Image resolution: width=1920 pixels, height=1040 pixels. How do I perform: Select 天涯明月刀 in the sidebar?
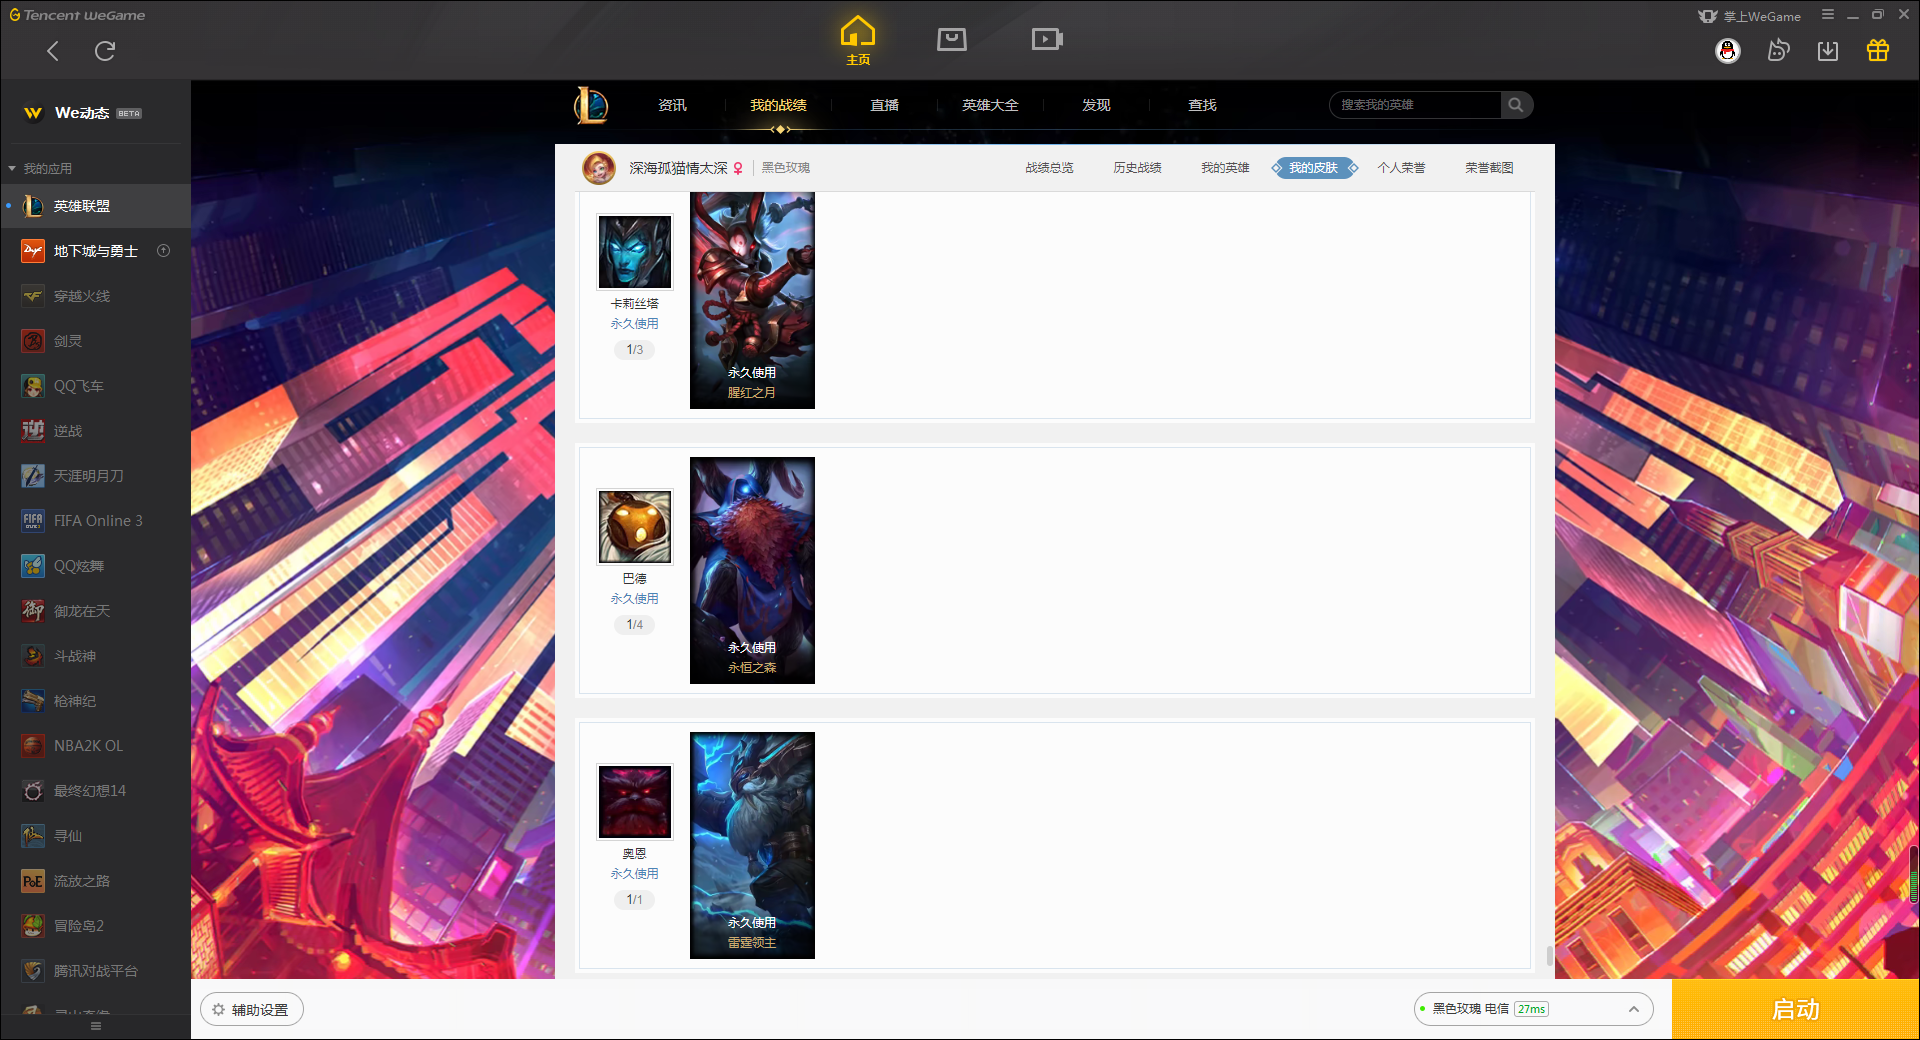coord(95,476)
